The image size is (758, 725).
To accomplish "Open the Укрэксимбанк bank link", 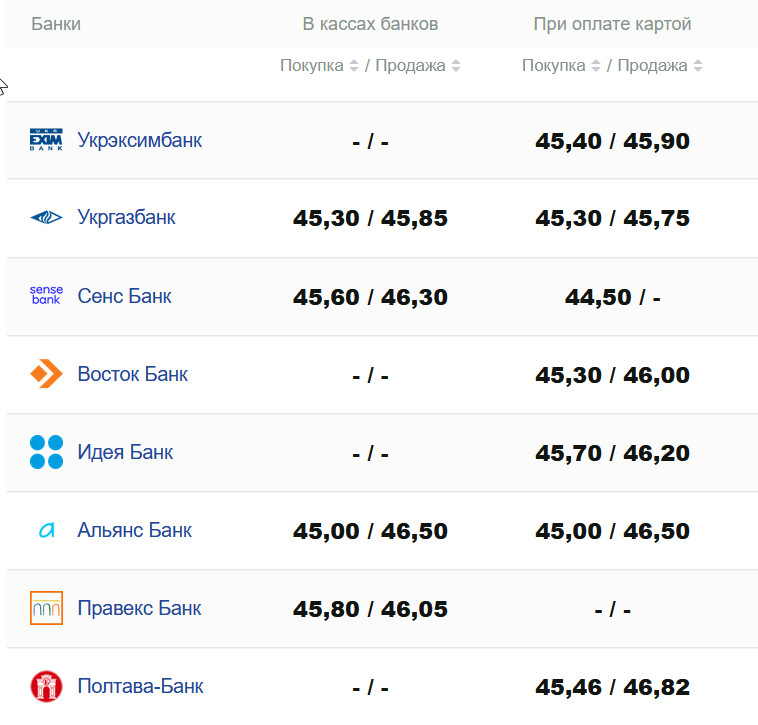I will click(140, 140).
